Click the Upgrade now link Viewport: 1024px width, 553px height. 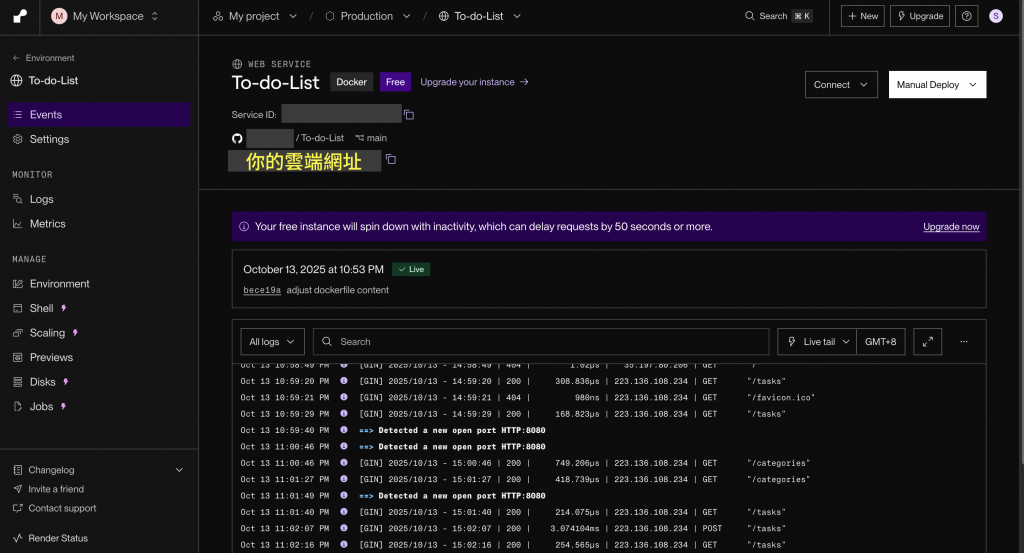951,227
